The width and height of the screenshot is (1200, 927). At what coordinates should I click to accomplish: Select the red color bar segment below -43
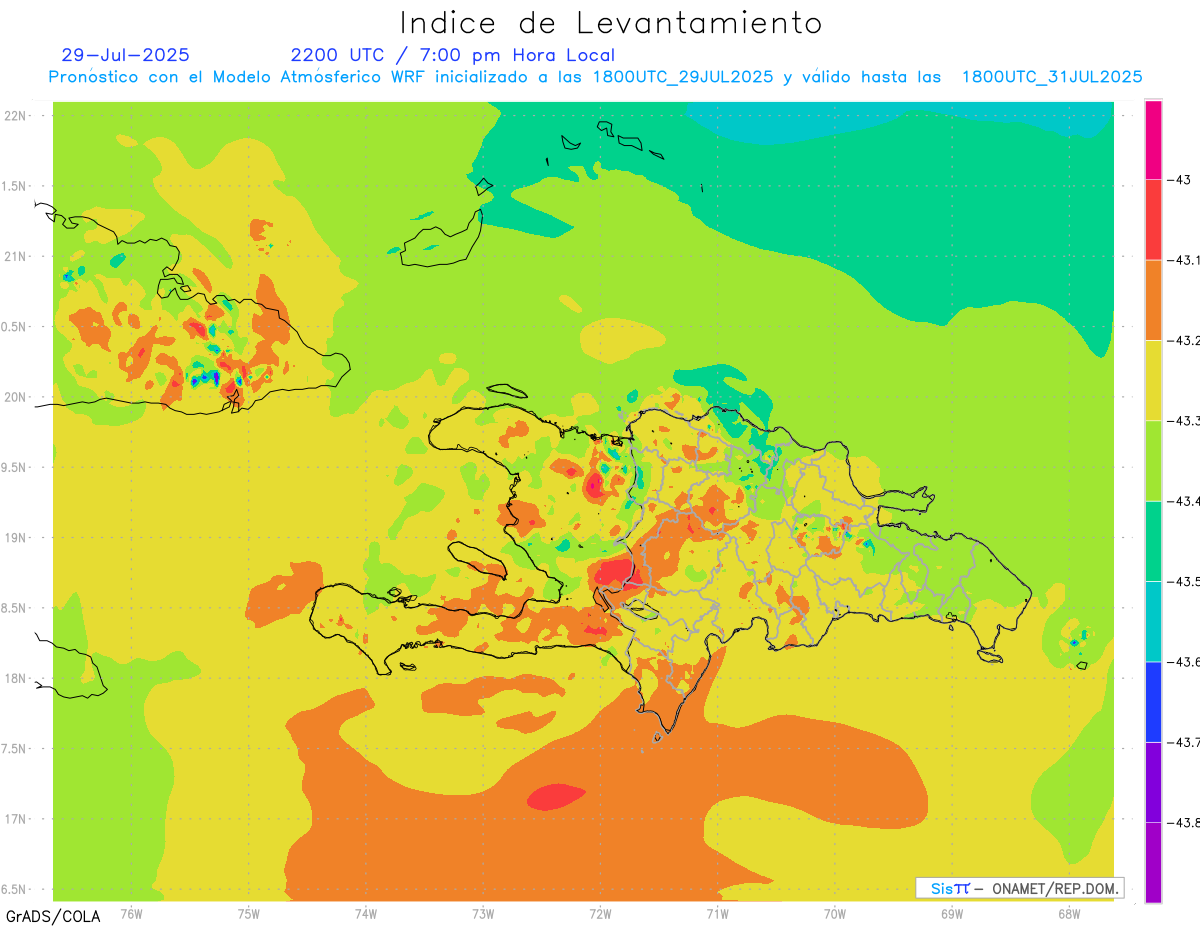click(1153, 220)
